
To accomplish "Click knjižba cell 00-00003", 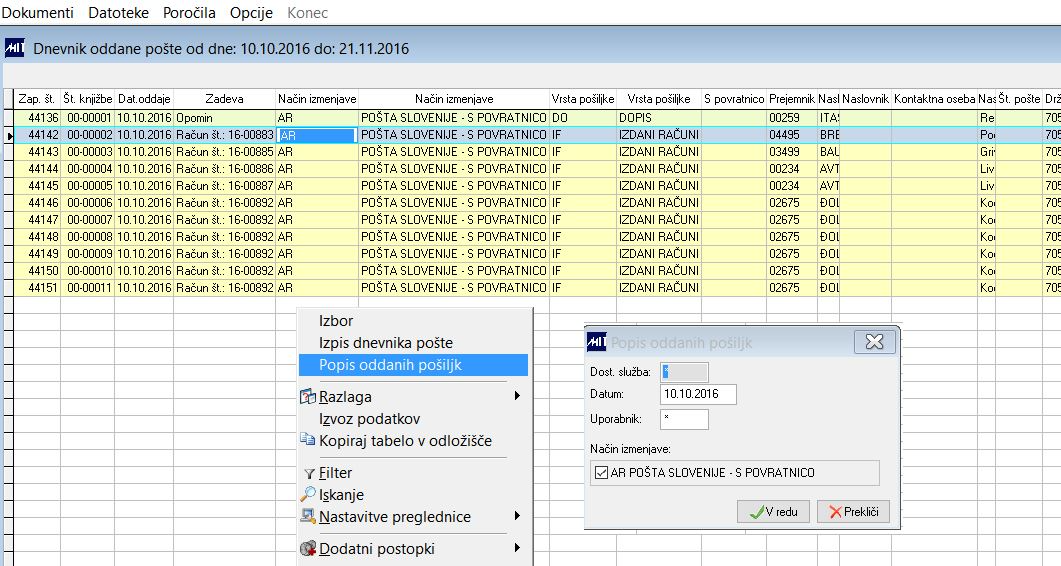I will (87, 152).
